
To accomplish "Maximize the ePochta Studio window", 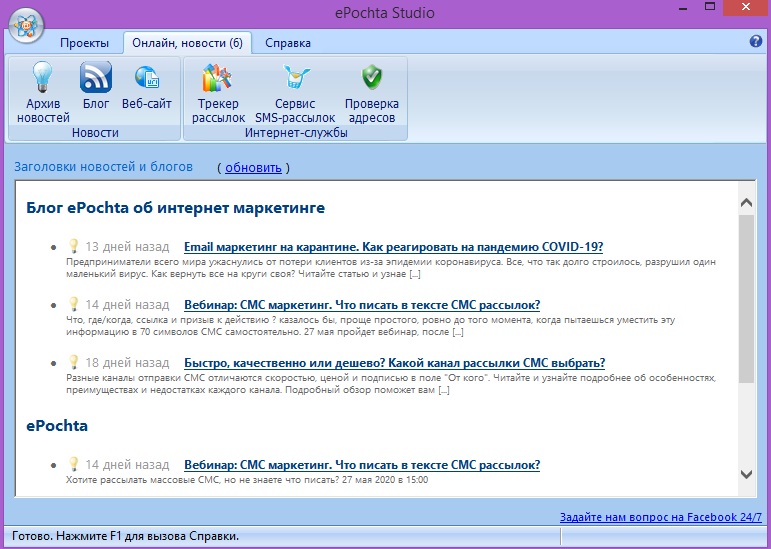I will point(710,6).
